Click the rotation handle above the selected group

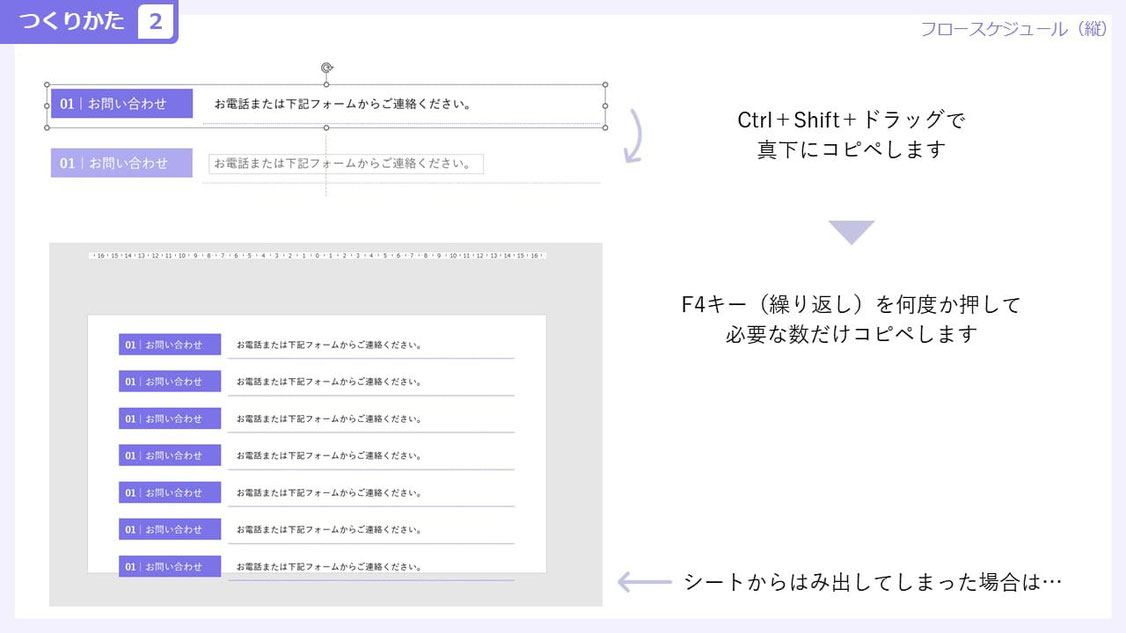[x=327, y=68]
